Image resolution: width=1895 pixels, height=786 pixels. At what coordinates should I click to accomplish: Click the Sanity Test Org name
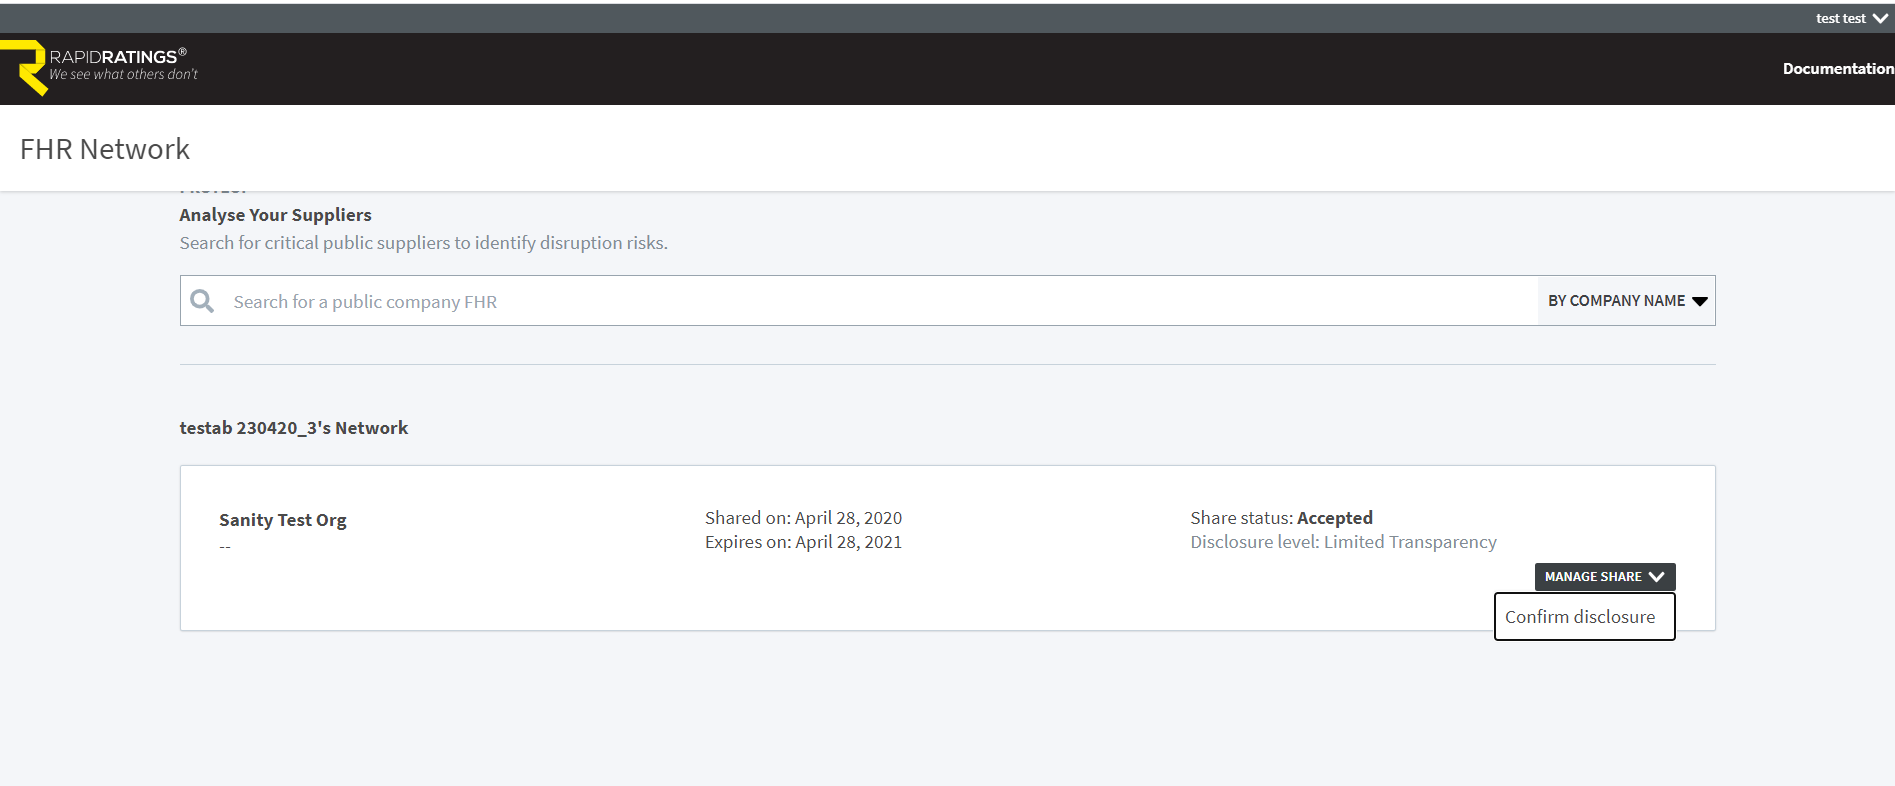[x=283, y=520]
